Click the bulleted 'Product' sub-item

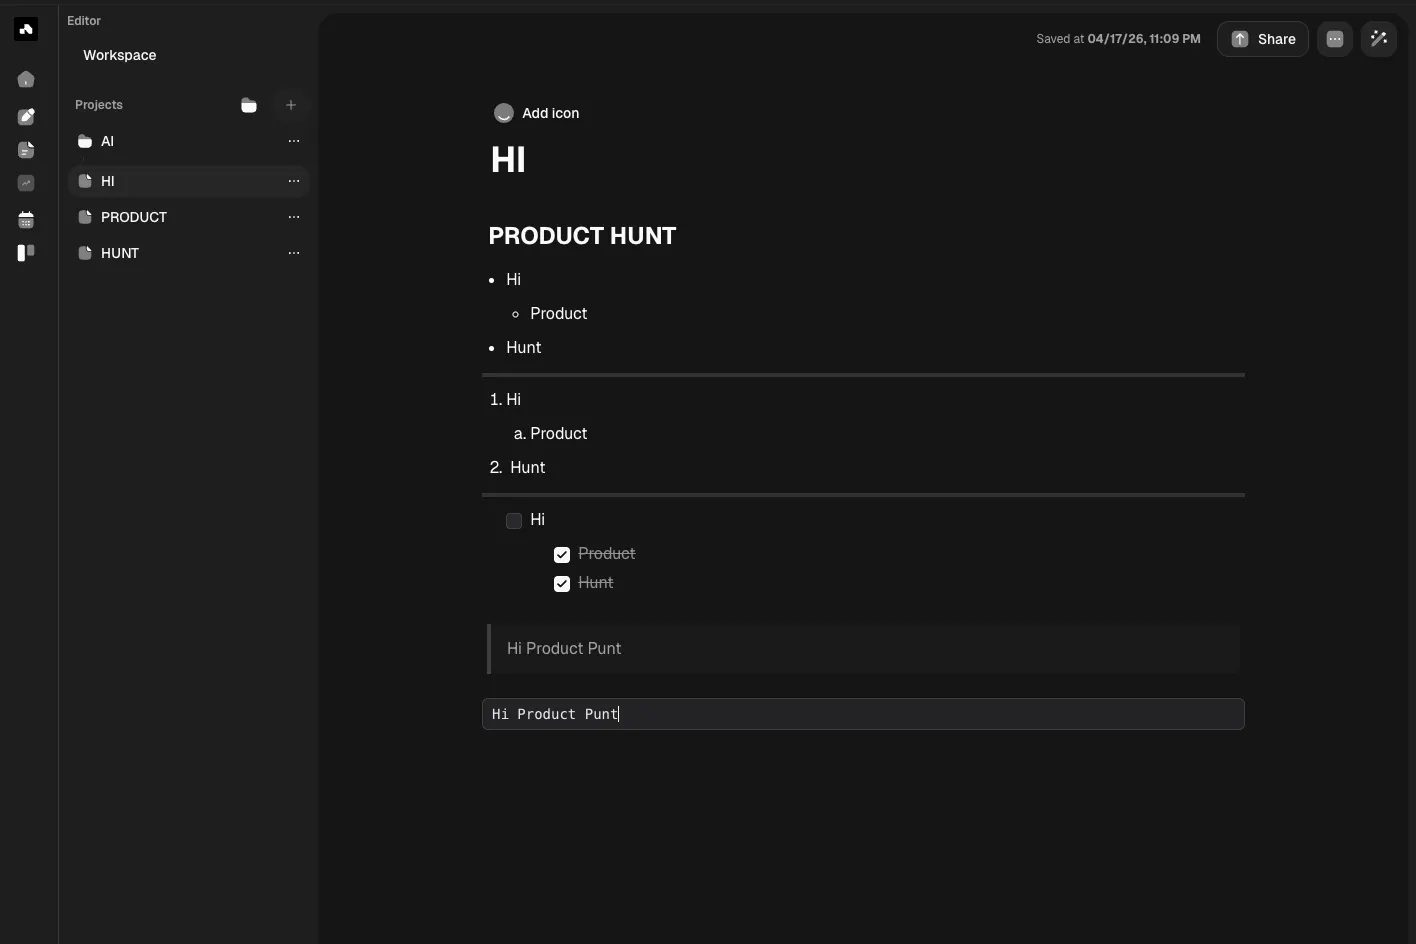559,314
